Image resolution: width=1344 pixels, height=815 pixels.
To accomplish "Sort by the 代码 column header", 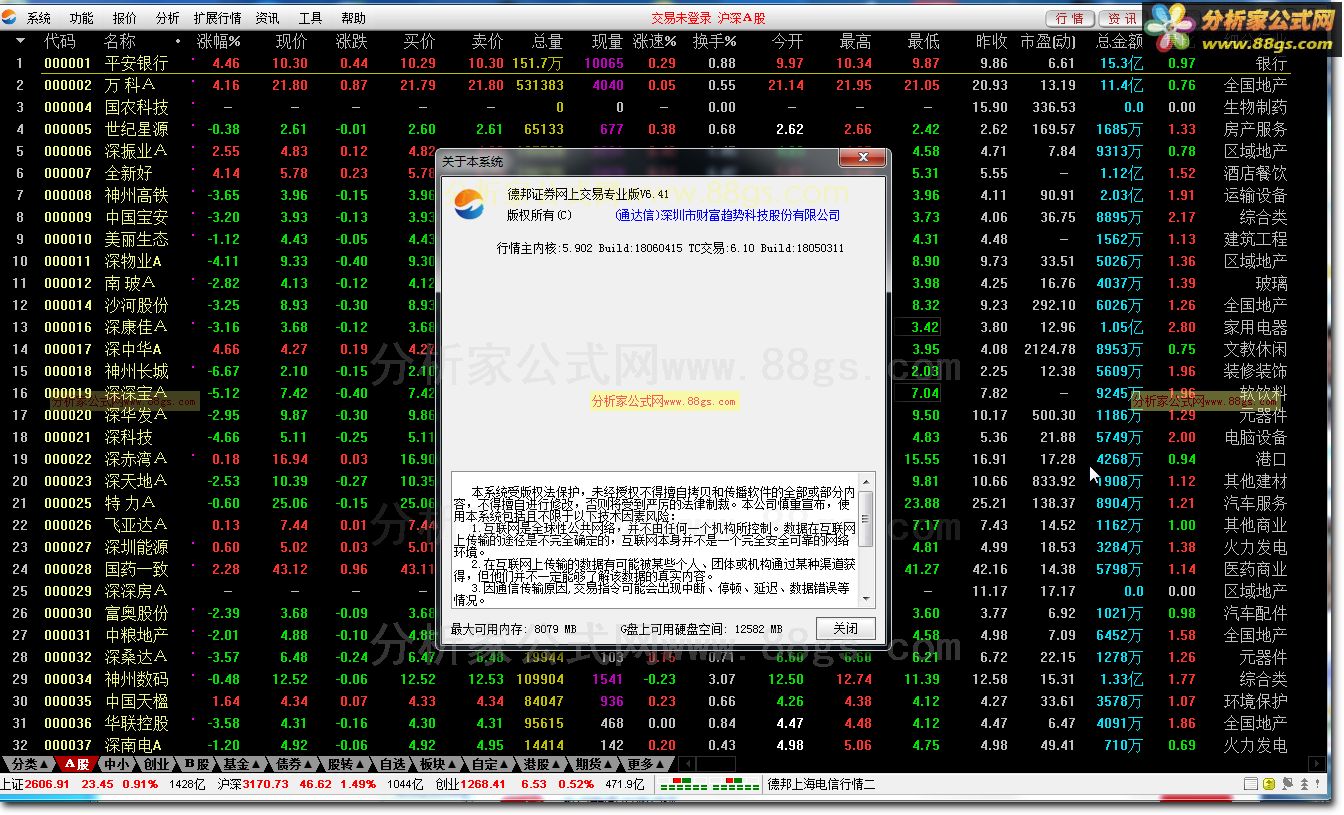I will (x=59, y=41).
